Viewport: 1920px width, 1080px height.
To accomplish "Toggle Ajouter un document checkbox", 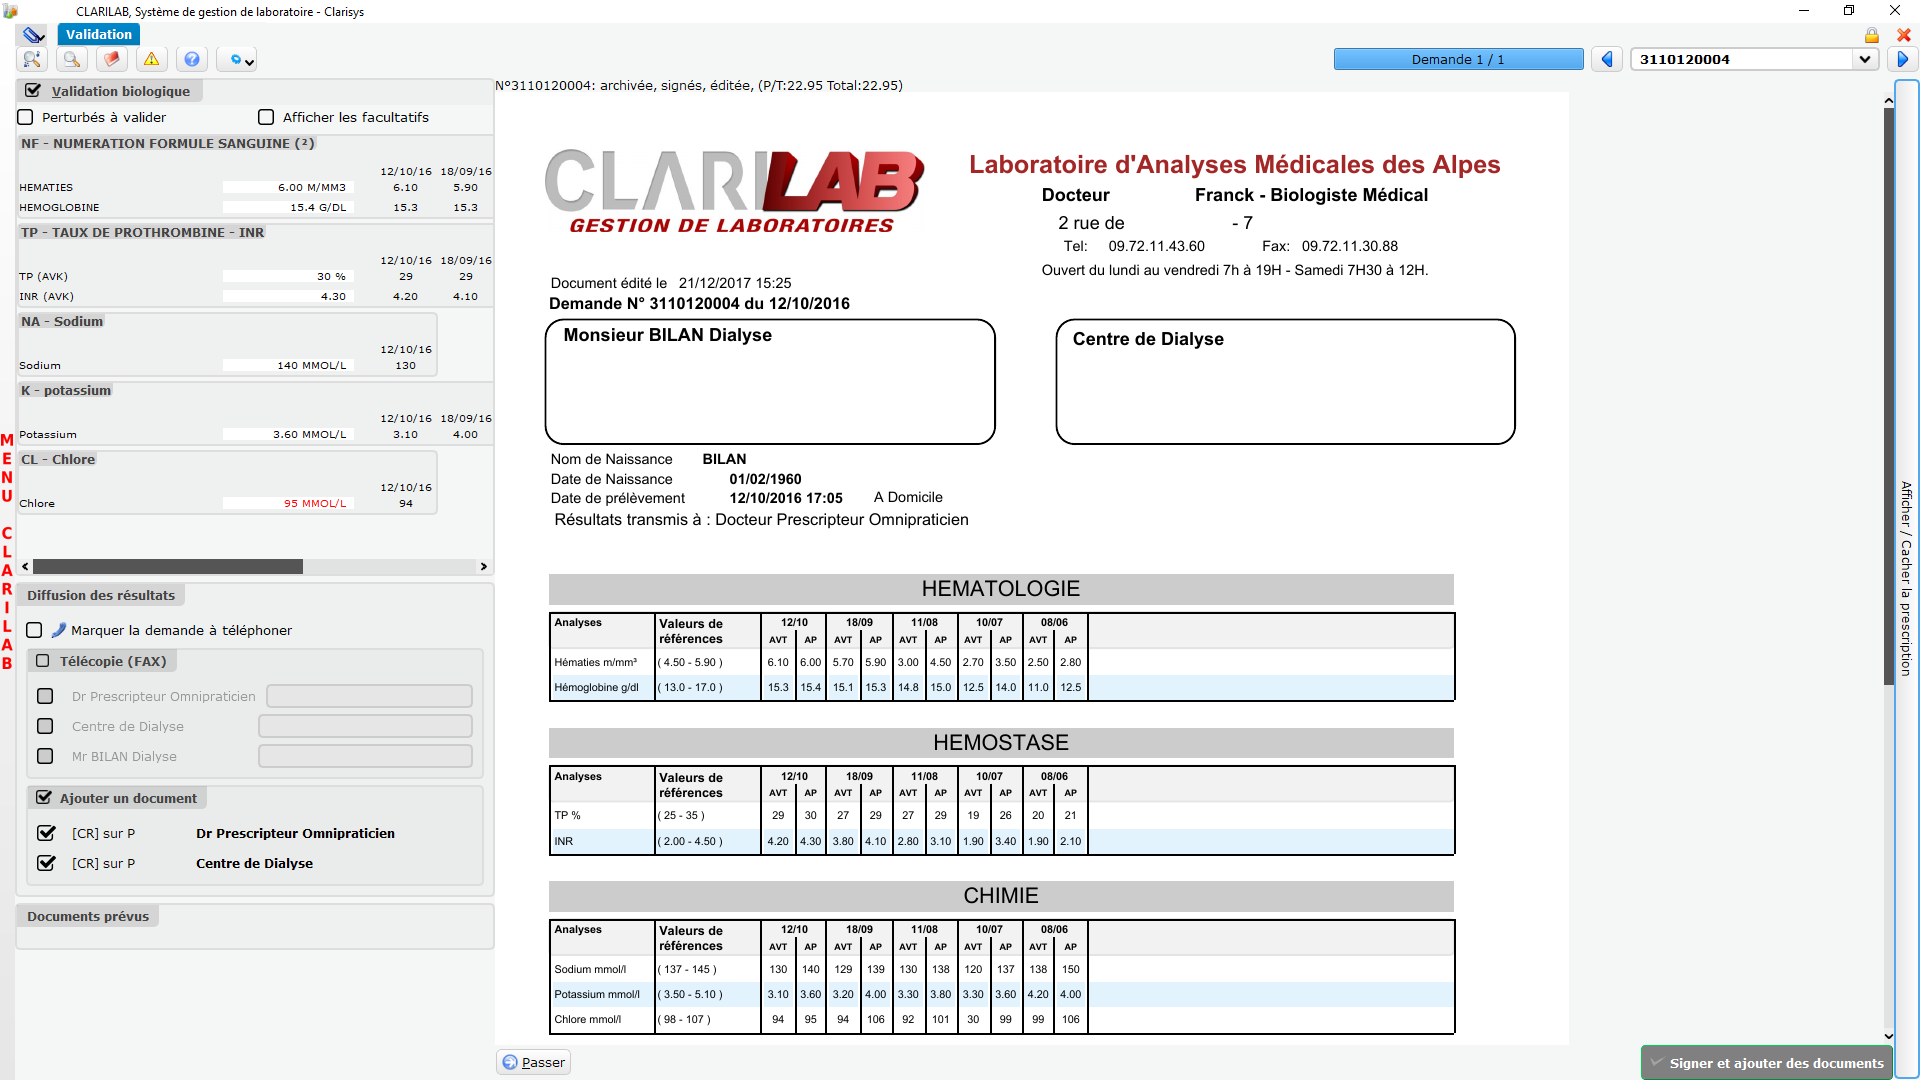I will [43, 798].
